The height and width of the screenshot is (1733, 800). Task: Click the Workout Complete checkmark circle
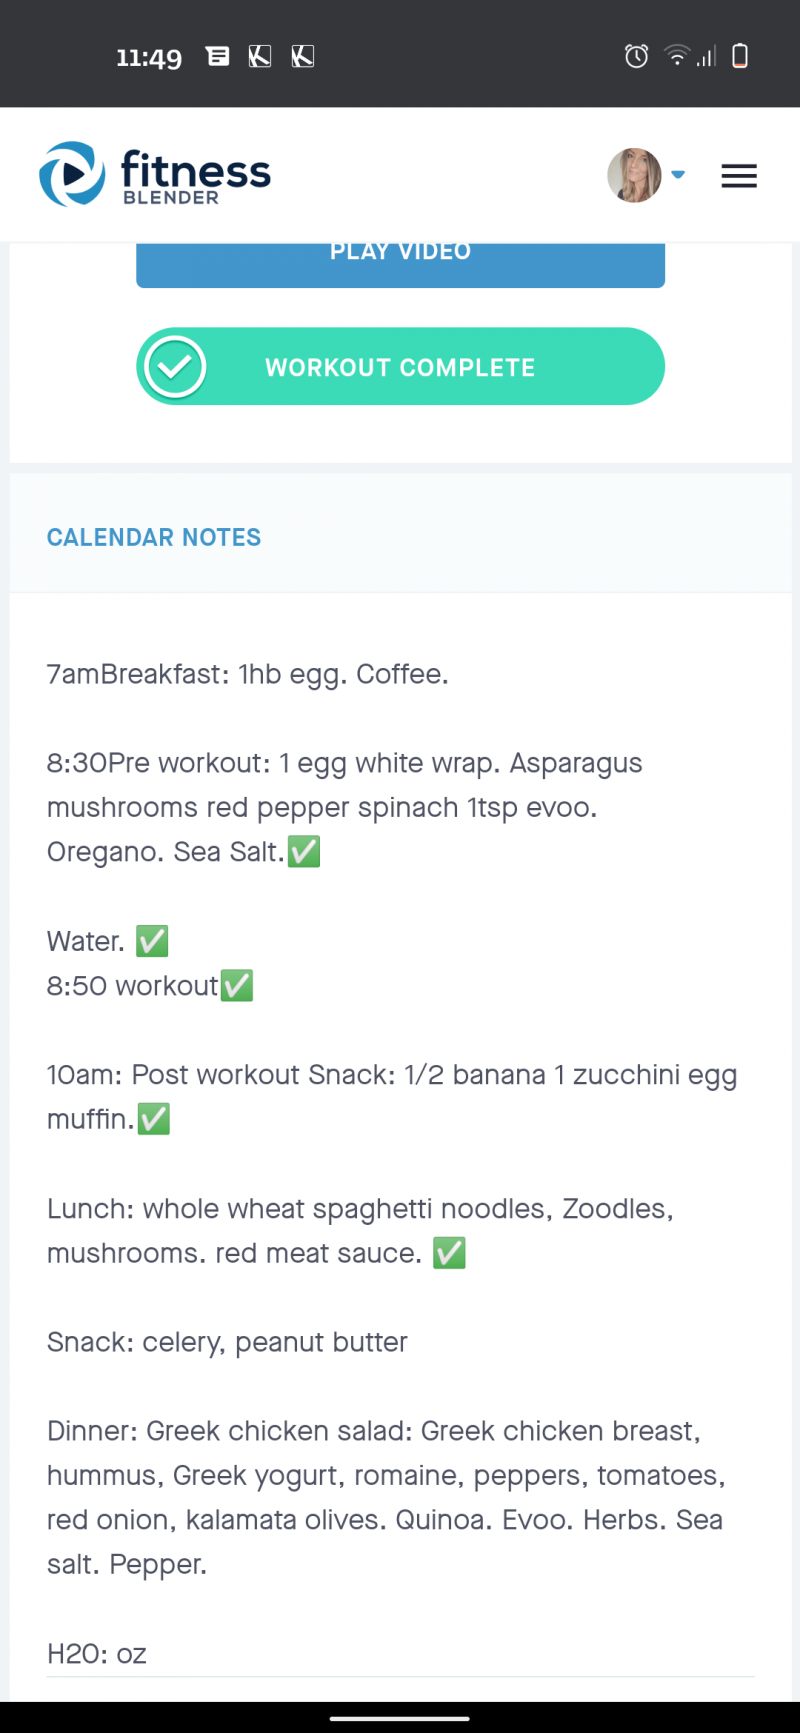coord(175,367)
